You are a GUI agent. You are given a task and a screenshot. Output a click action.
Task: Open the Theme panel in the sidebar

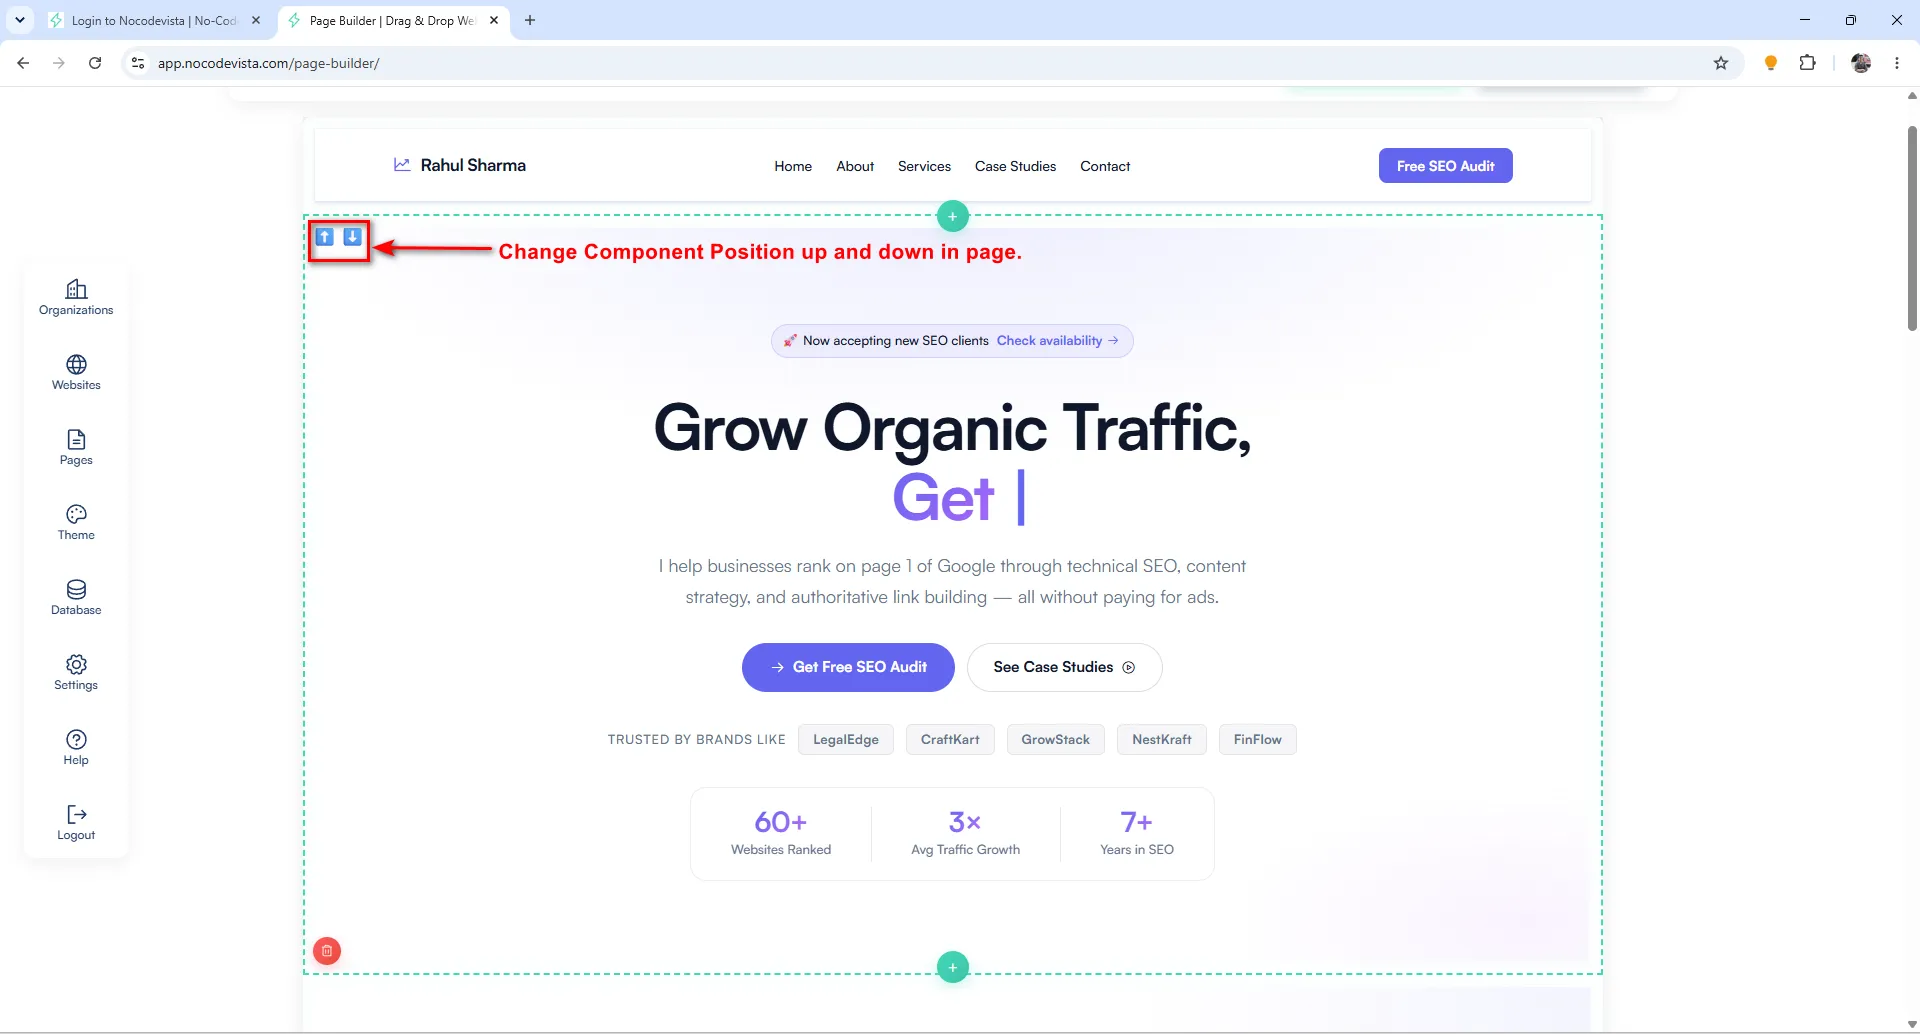76,523
